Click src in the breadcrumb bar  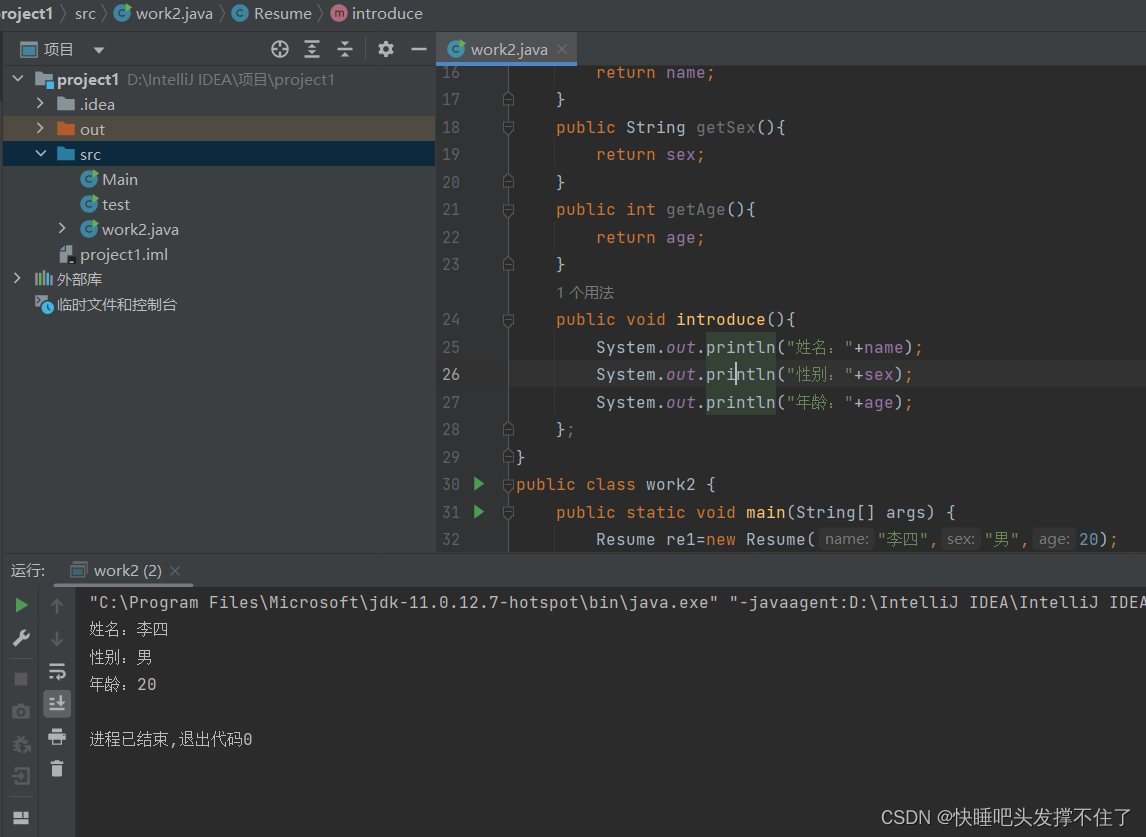[x=85, y=13]
